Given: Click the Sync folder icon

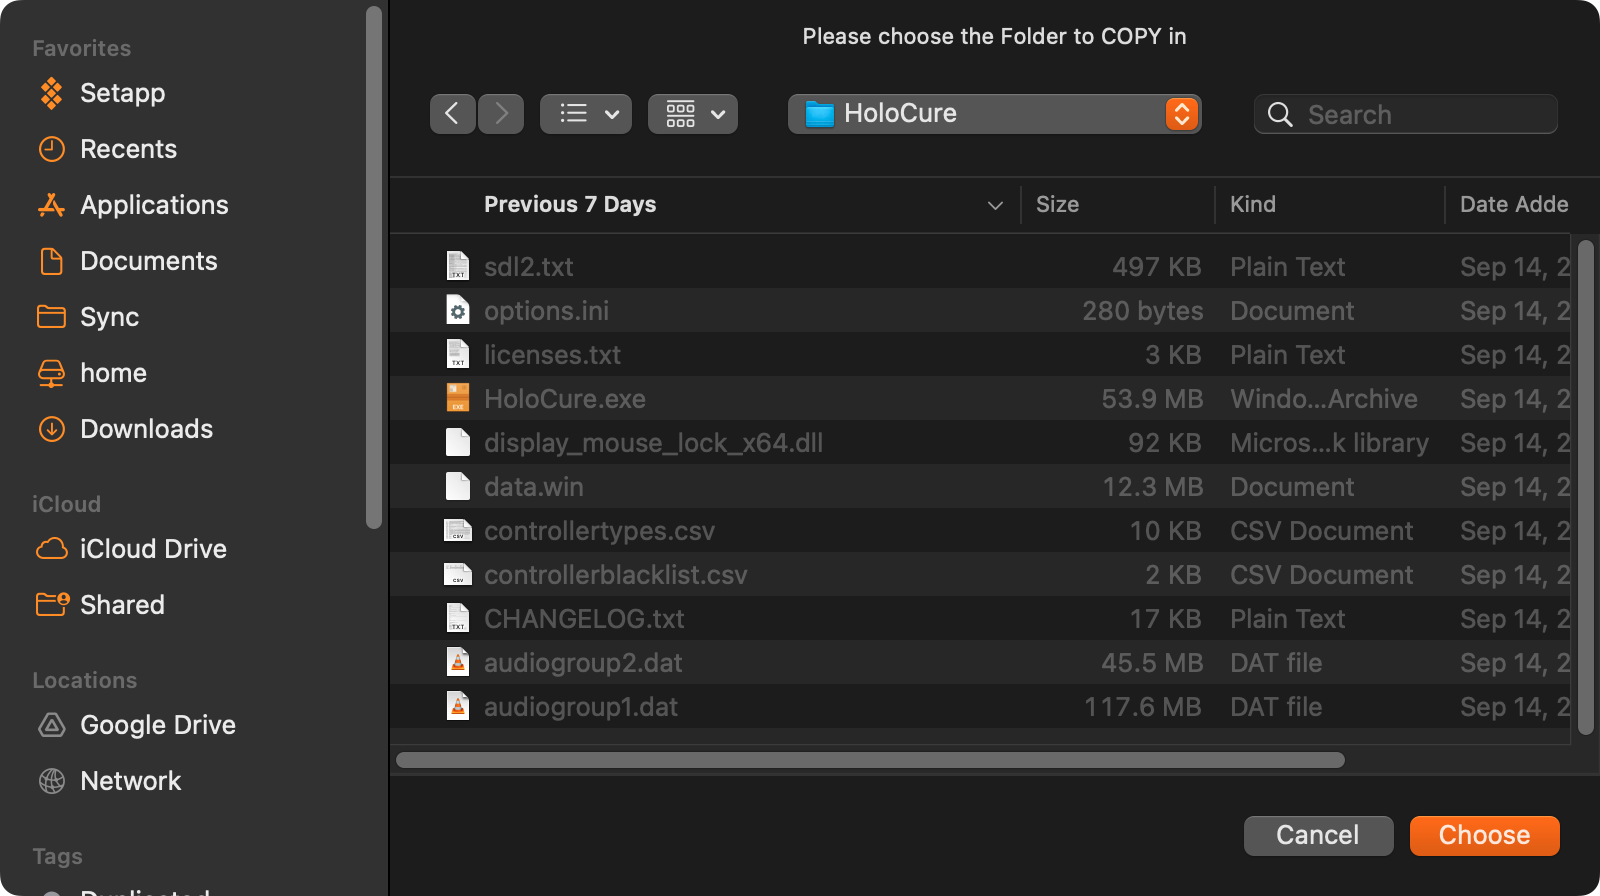Looking at the screenshot, I should tap(52, 317).
